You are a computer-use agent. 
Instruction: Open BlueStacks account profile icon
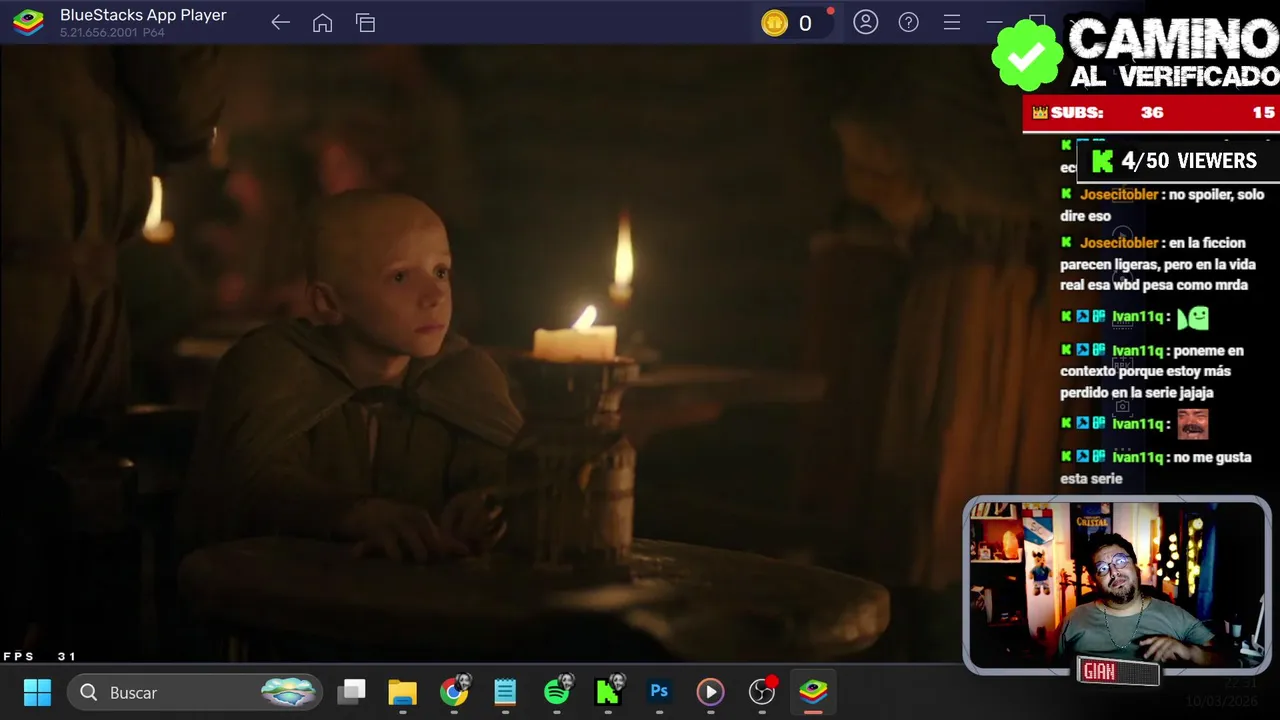[865, 22]
